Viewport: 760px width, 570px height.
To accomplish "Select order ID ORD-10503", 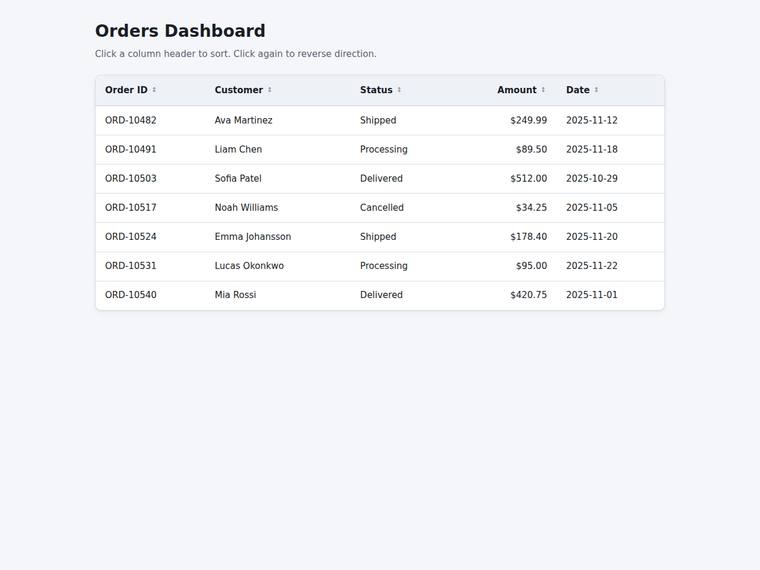I will coord(131,178).
